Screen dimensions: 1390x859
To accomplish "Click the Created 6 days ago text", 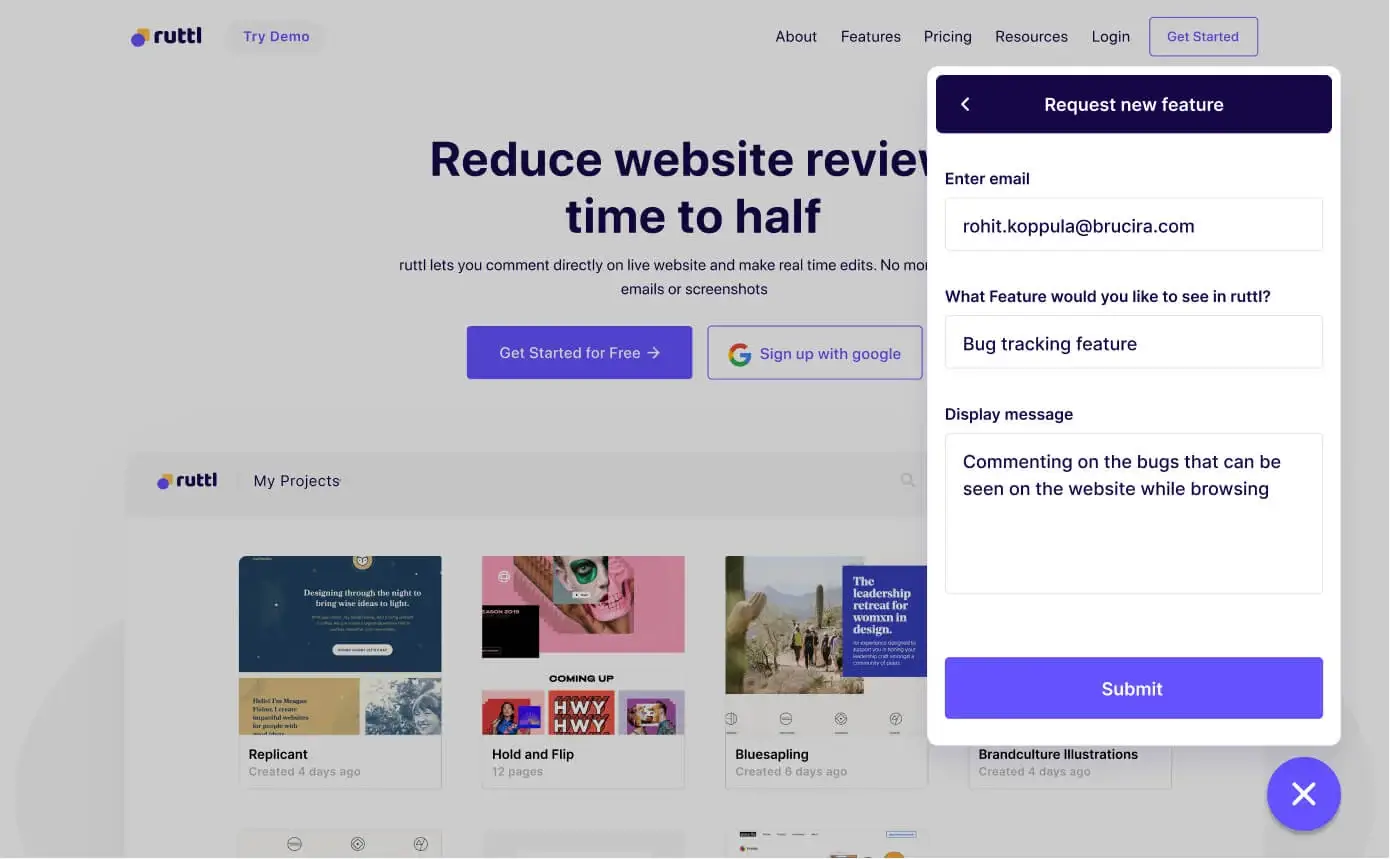I will click(x=791, y=772).
